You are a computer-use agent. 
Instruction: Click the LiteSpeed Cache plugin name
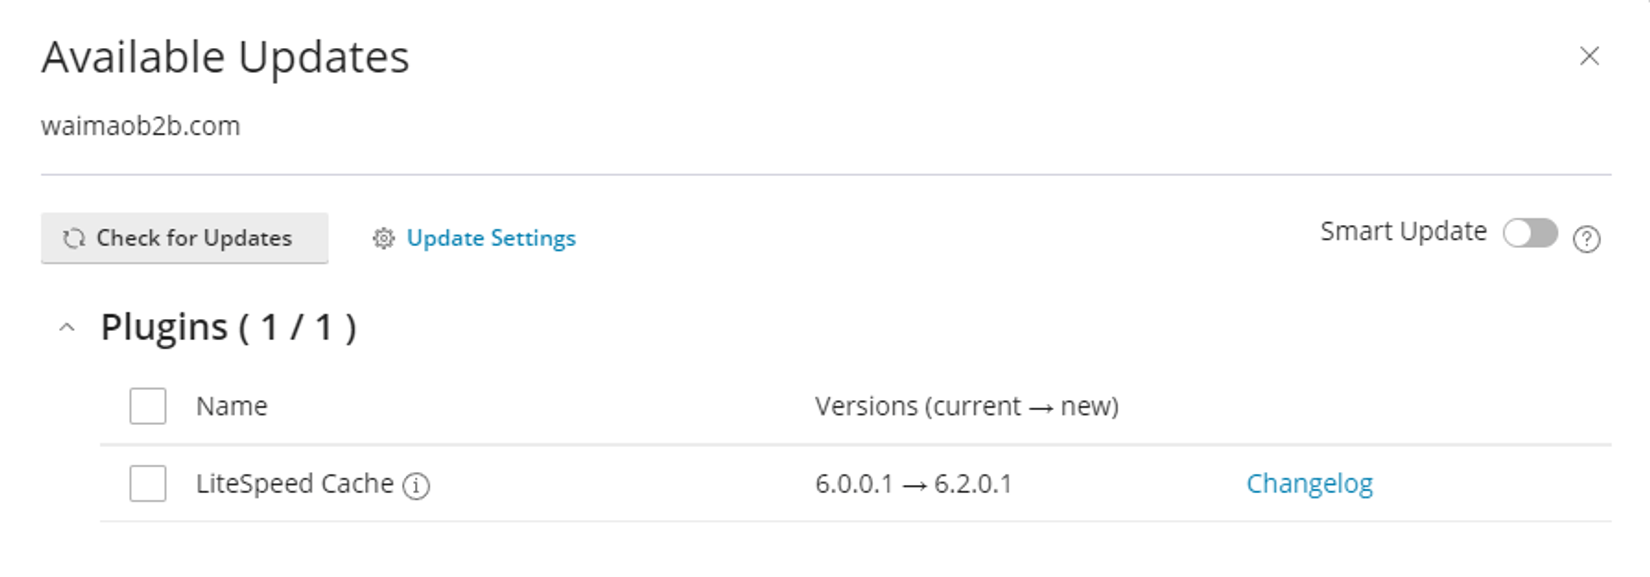pyautogui.click(x=293, y=484)
